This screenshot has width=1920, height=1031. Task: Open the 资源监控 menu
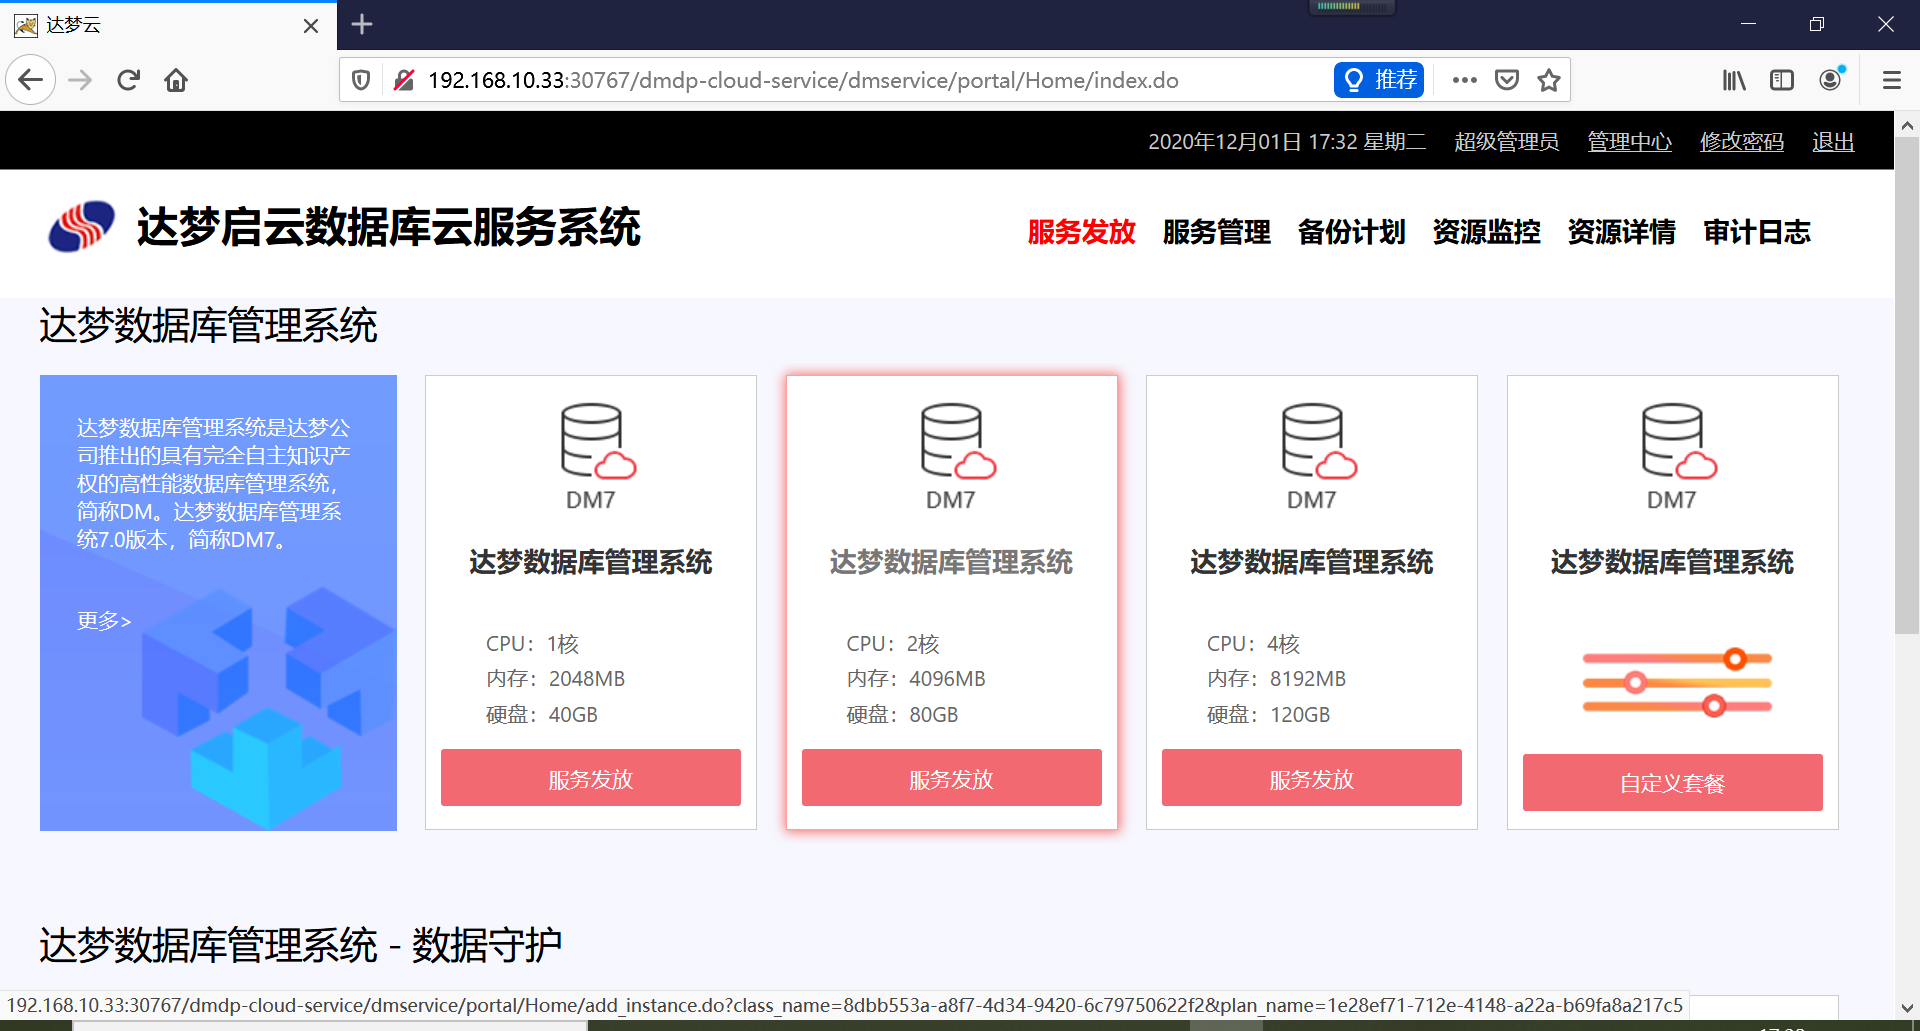pos(1486,232)
